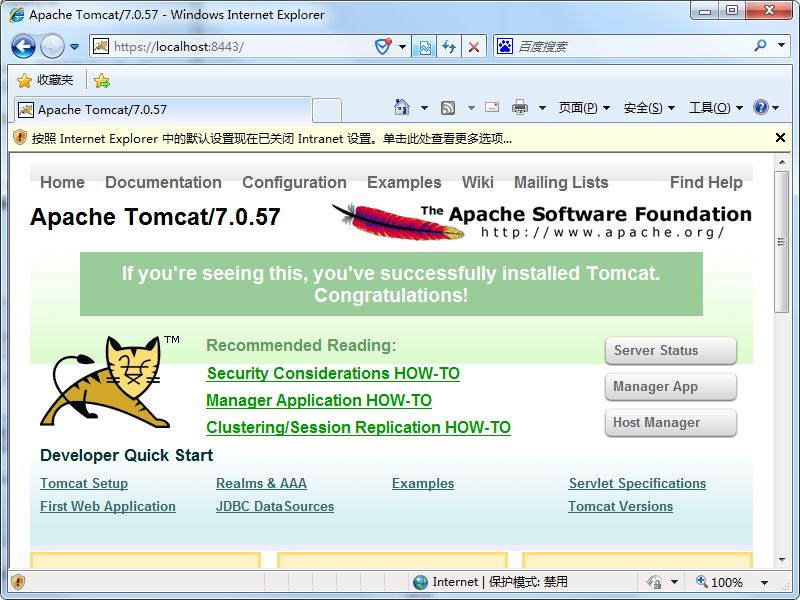Toggle the compatibility view icon
The width and height of the screenshot is (800, 600).
(424, 47)
